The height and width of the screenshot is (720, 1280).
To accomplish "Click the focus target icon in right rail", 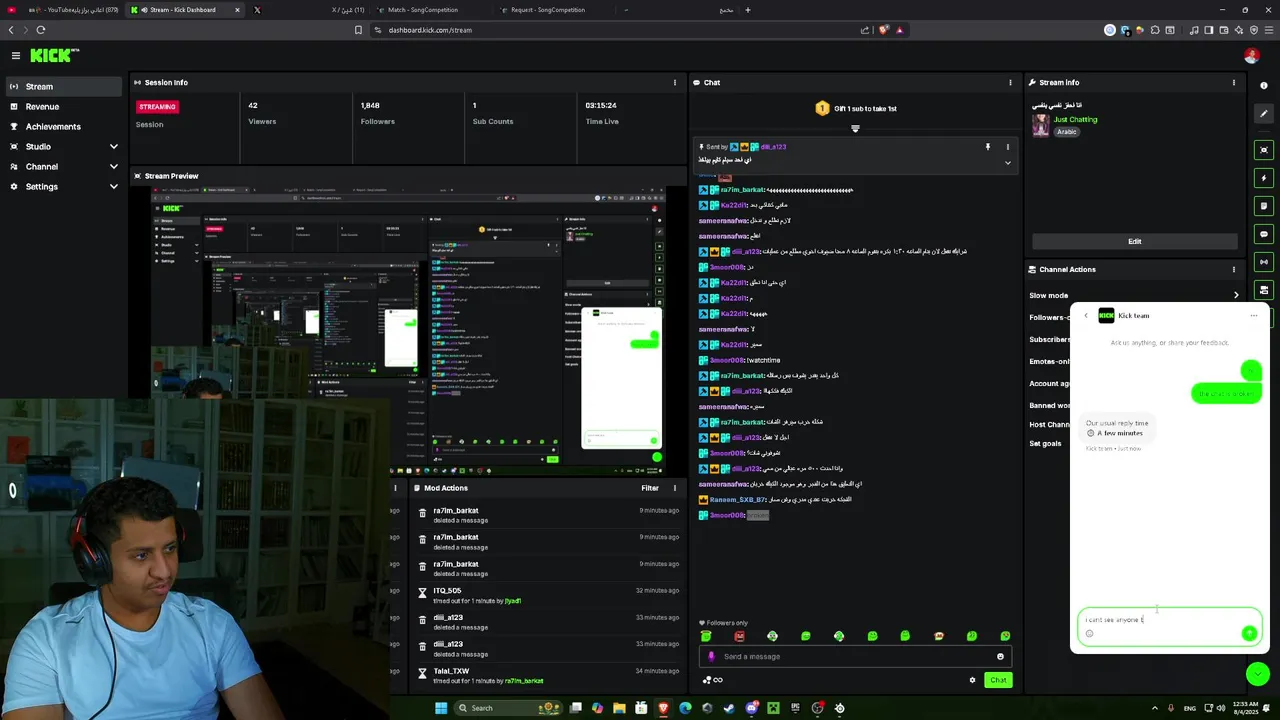I will pyautogui.click(x=1264, y=150).
